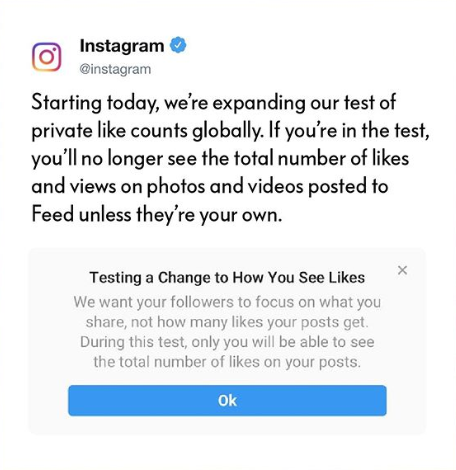Open the Instagram display name profile
Viewport: 456px width, 470px height.
point(122,46)
